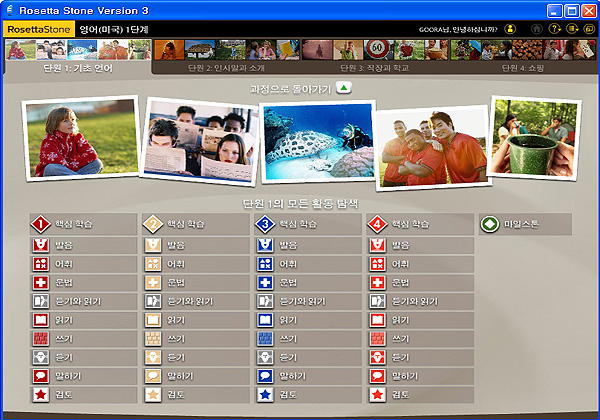Select lesson 2 듣기와 읽기 row

coord(196,301)
